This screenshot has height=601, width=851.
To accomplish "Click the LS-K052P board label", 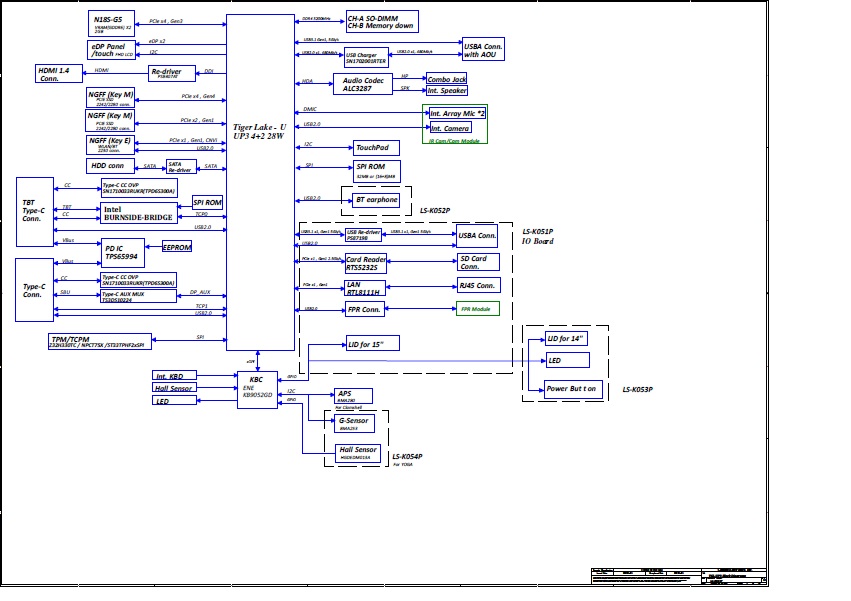I will tap(435, 211).
